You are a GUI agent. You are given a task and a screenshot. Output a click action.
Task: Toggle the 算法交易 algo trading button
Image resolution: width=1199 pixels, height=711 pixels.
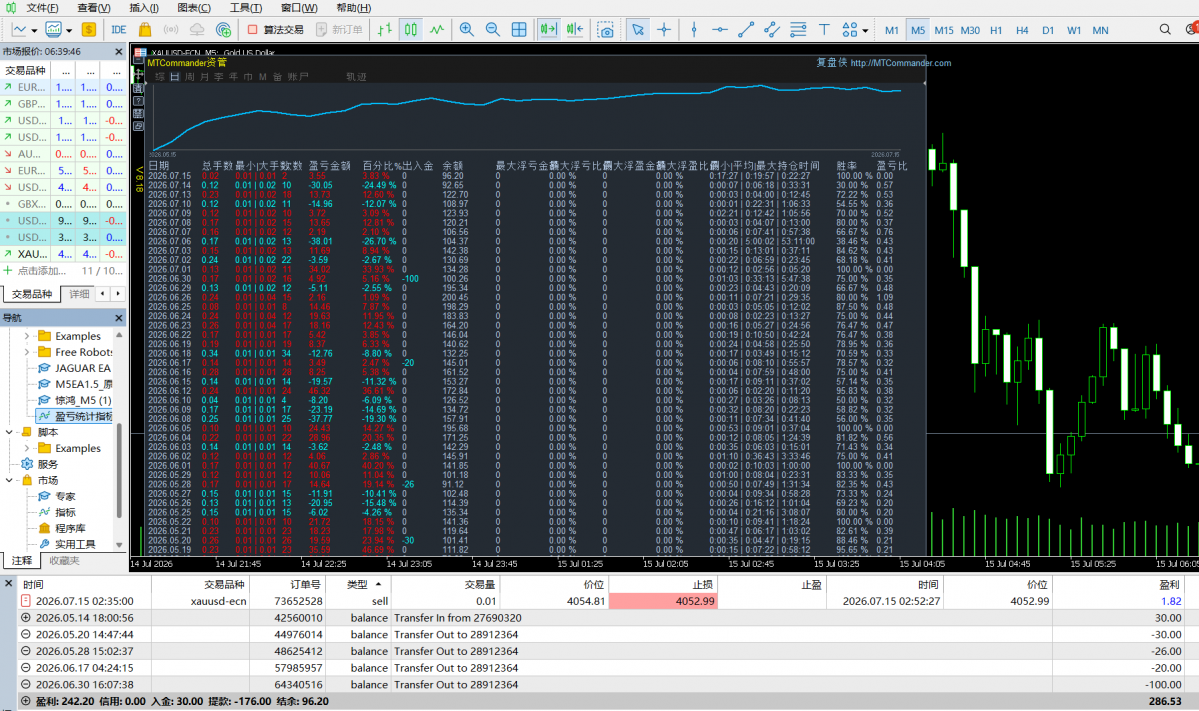(275, 30)
